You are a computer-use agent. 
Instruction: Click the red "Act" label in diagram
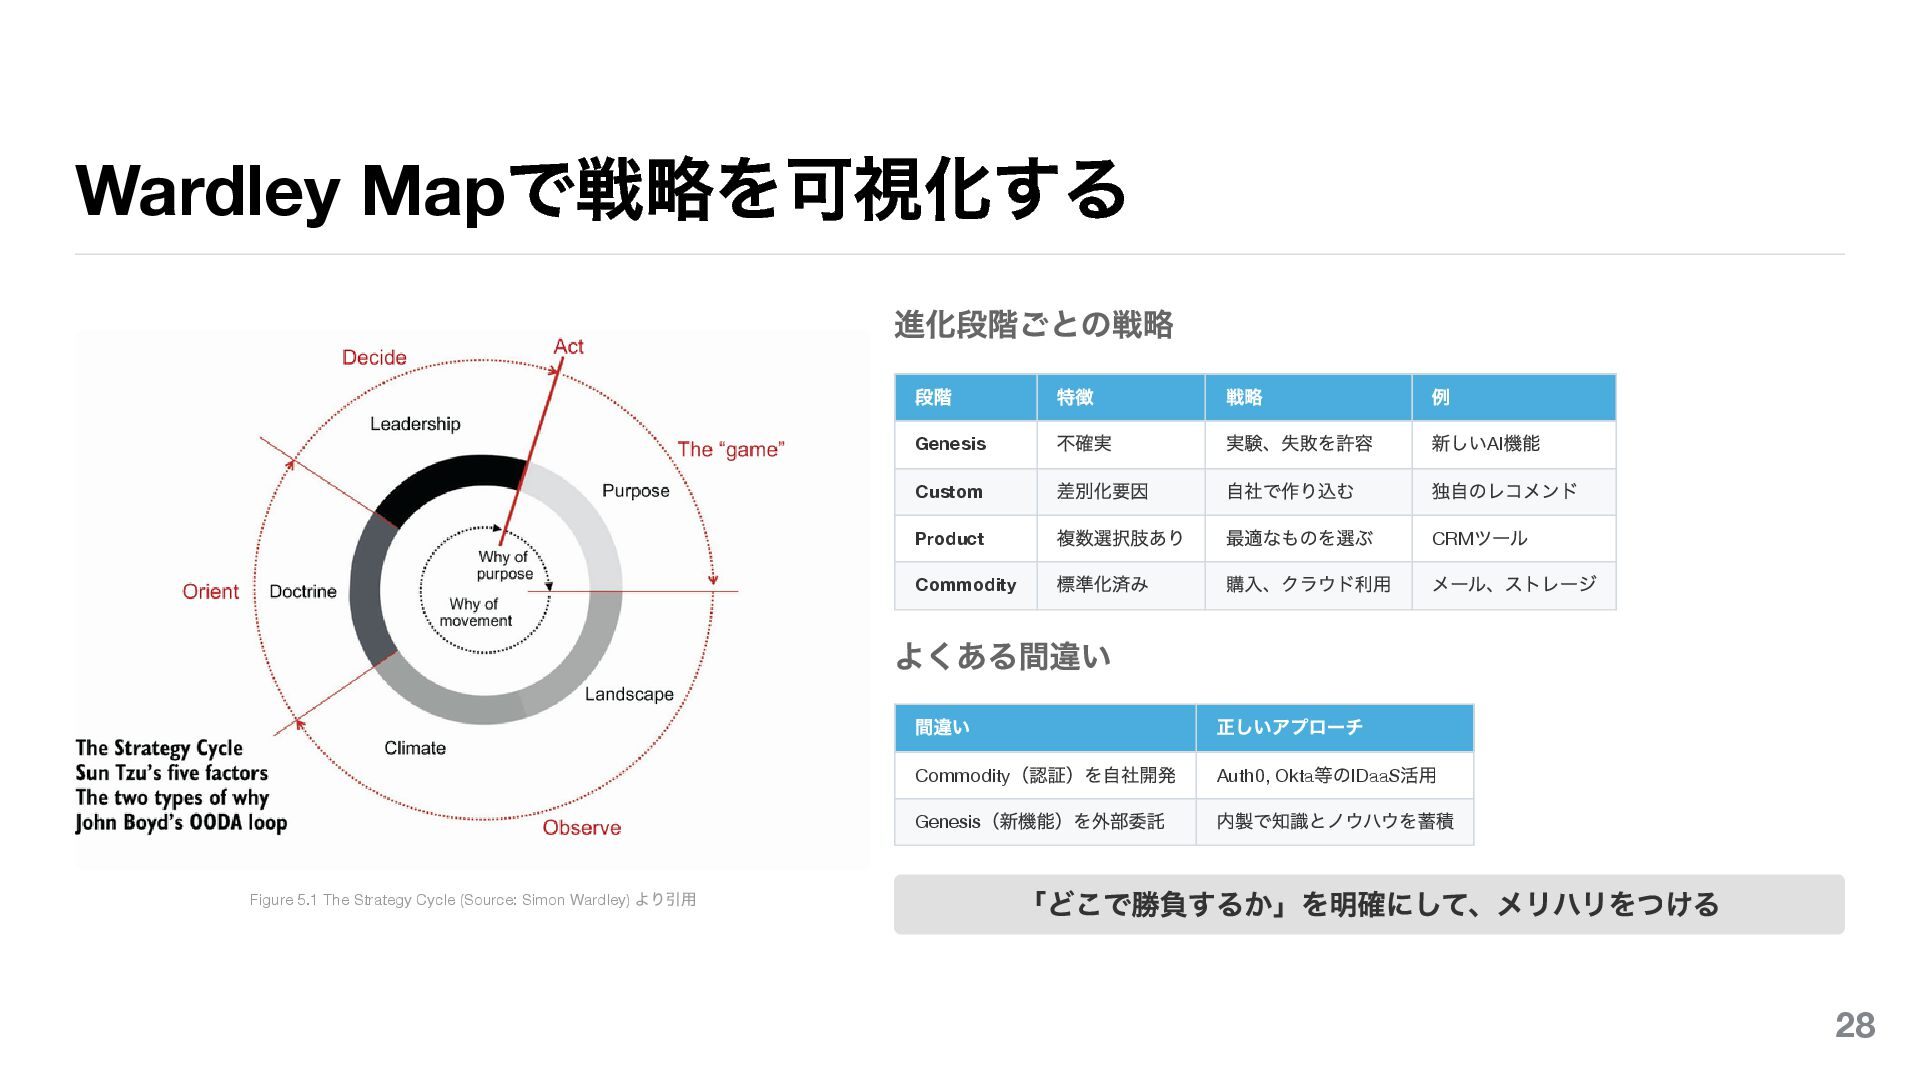click(568, 346)
